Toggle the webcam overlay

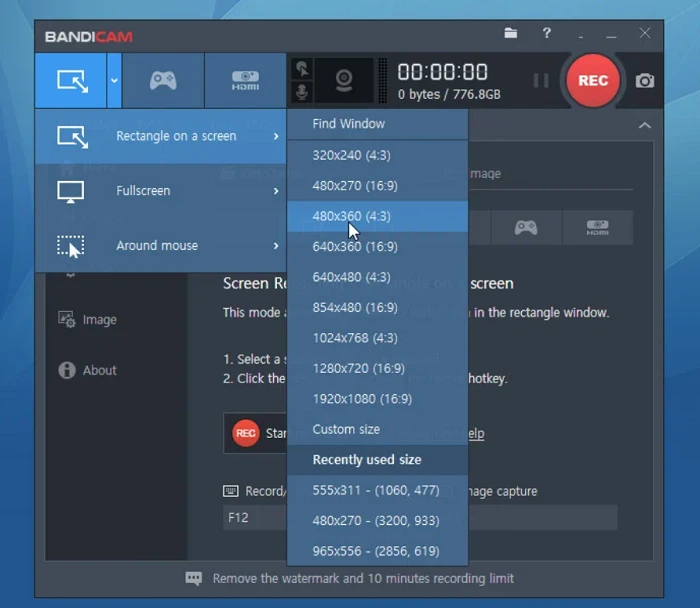(344, 81)
